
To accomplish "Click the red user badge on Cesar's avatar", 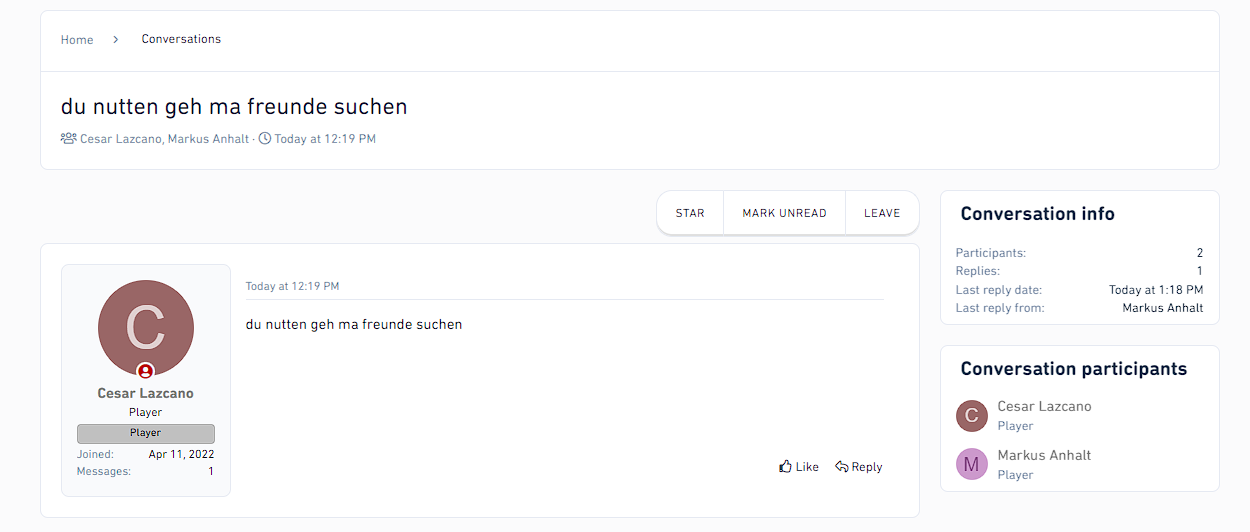I will click(146, 371).
